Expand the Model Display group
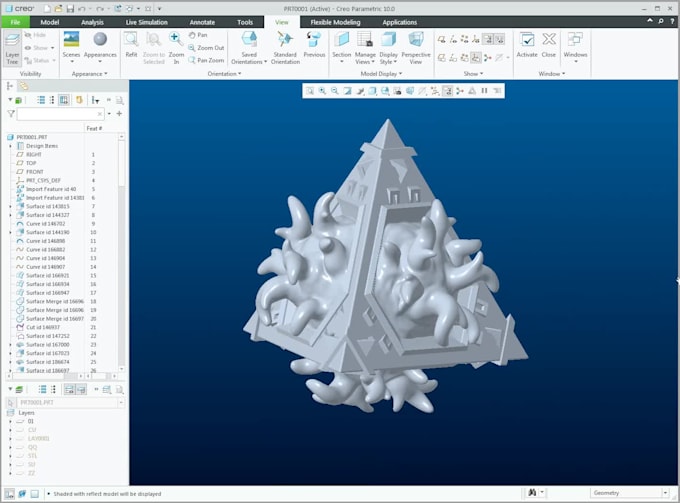Viewport: 680px width, 503px height. pos(381,74)
